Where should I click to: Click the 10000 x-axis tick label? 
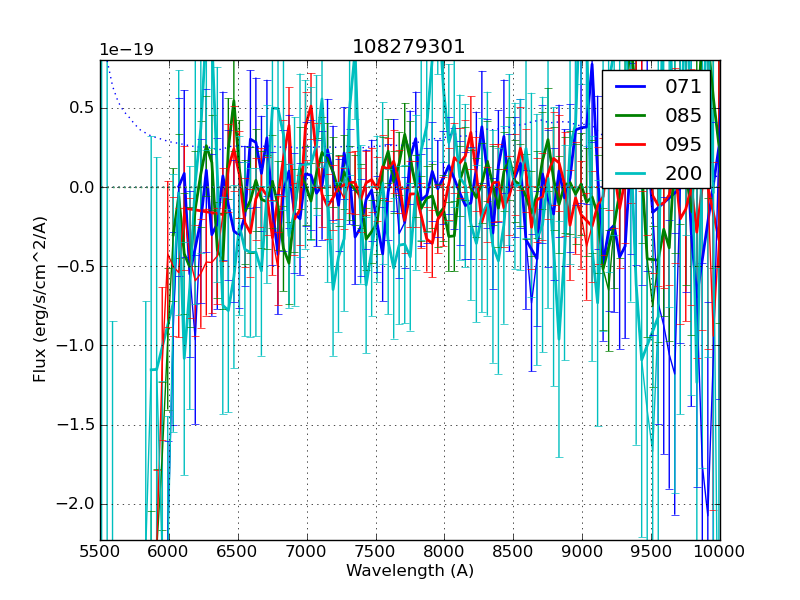coord(720,551)
